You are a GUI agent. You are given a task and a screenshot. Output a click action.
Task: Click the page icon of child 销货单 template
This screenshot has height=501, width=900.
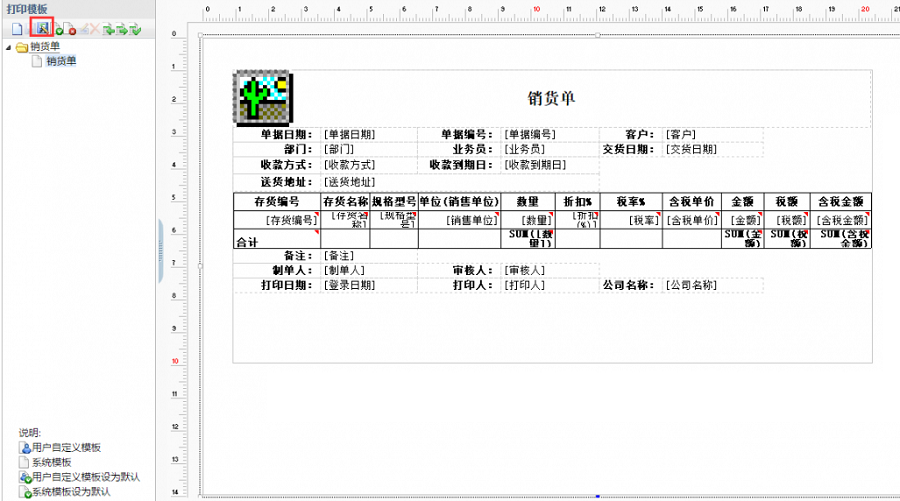coord(37,61)
